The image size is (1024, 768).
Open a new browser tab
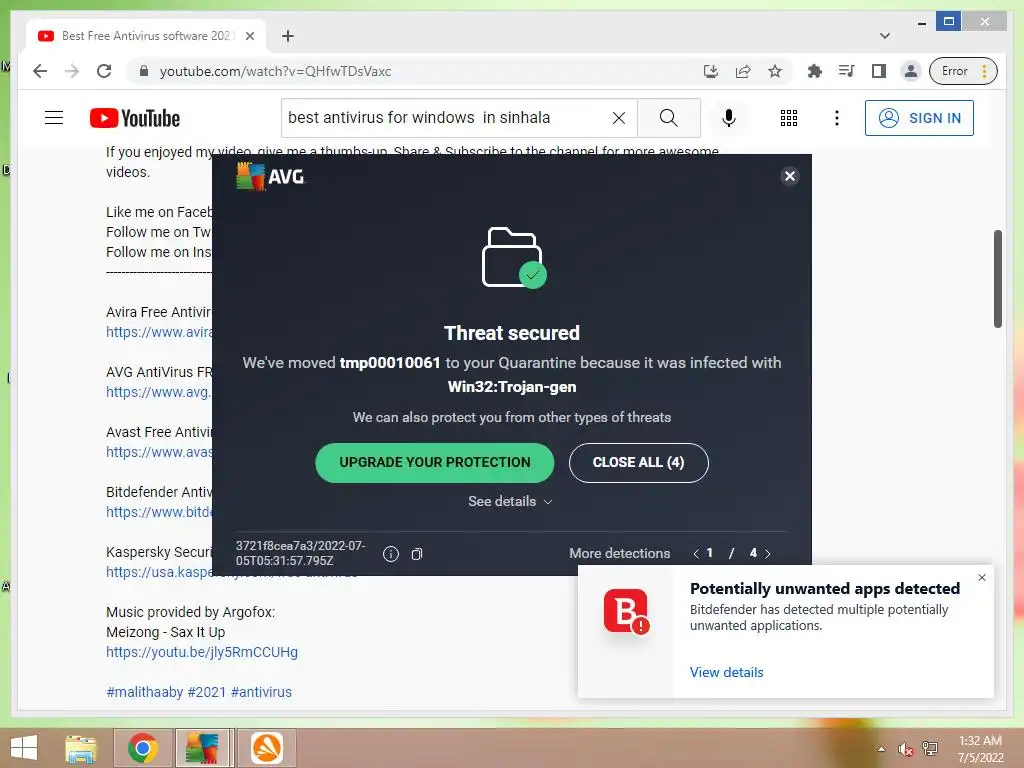(x=287, y=36)
